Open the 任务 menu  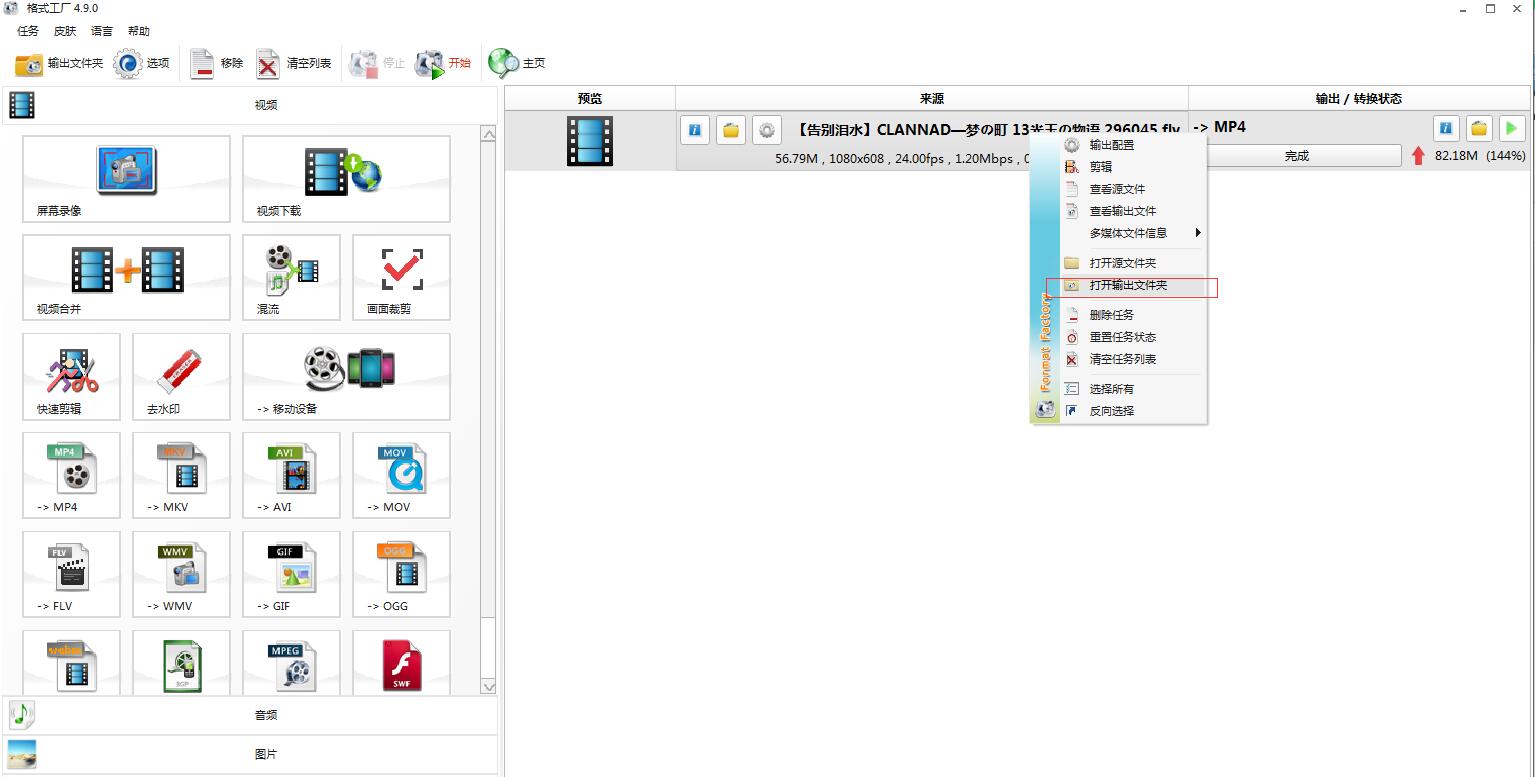pyautogui.click(x=28, y=31)
